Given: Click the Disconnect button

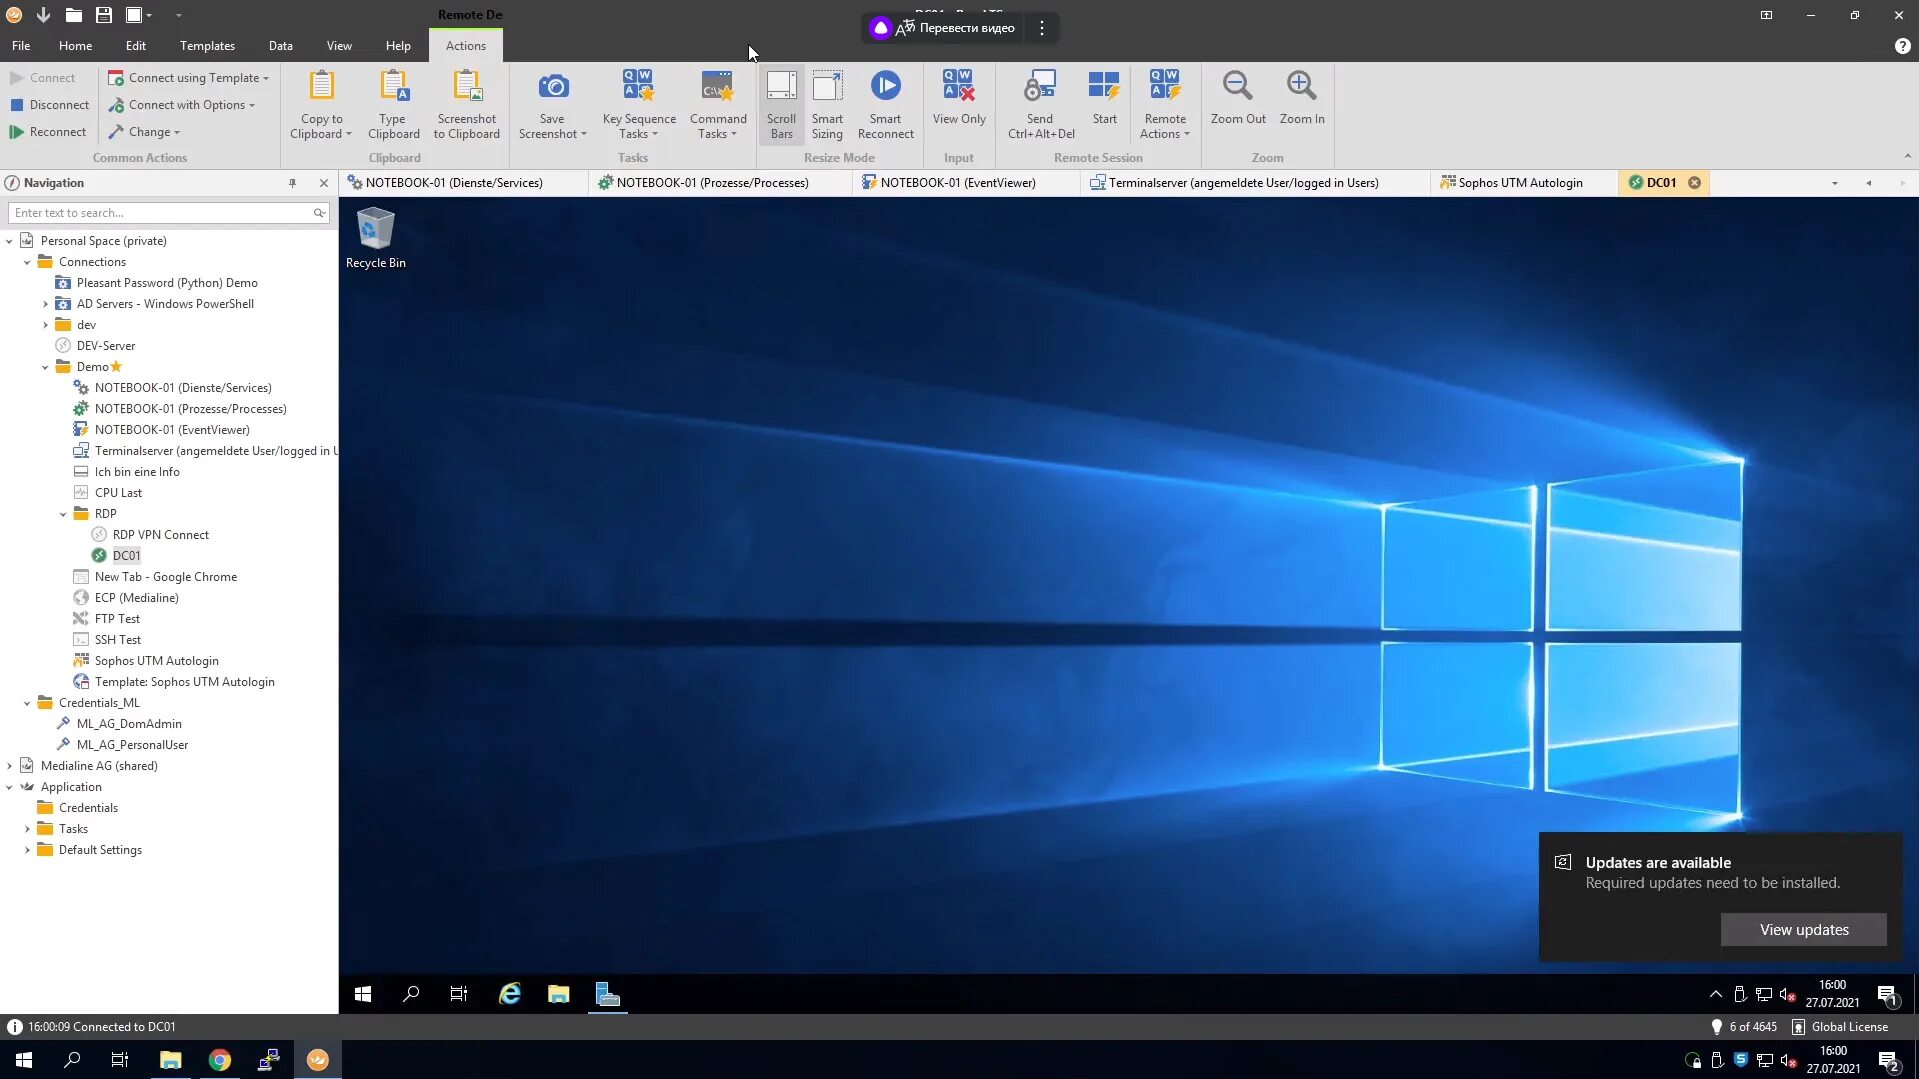Looking at the screenshot, I should click(49, 105).
